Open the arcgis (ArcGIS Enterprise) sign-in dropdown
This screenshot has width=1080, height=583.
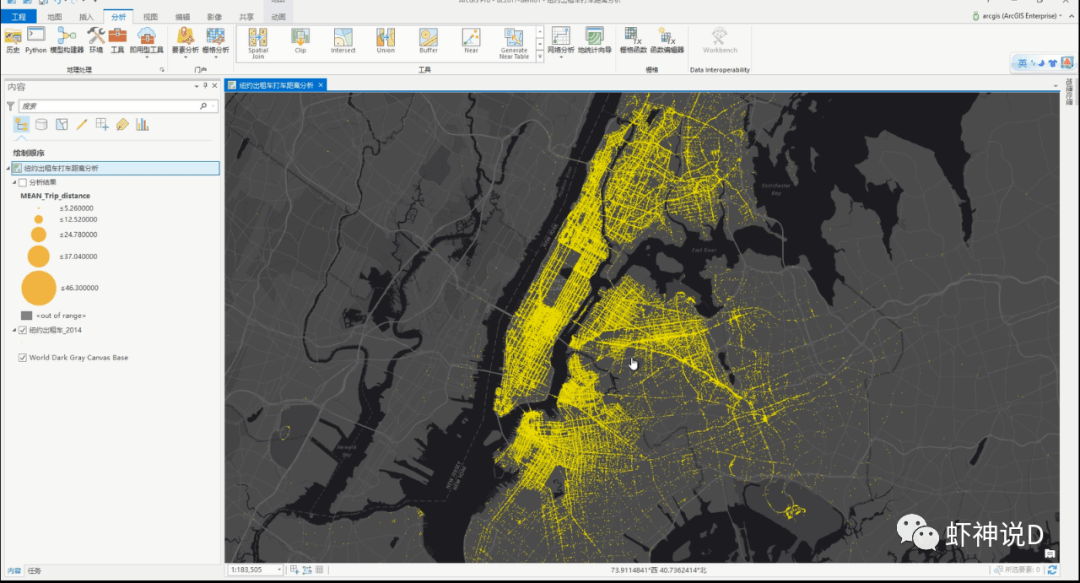pos(1018,16)
